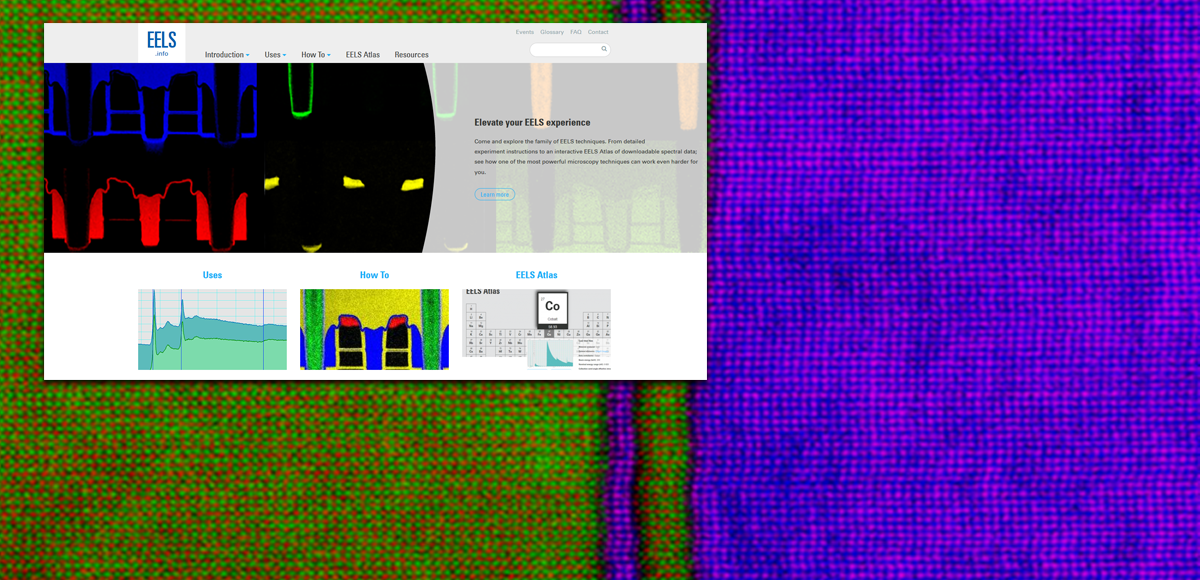Open the Introduction dropdown menu

(226, 55)
